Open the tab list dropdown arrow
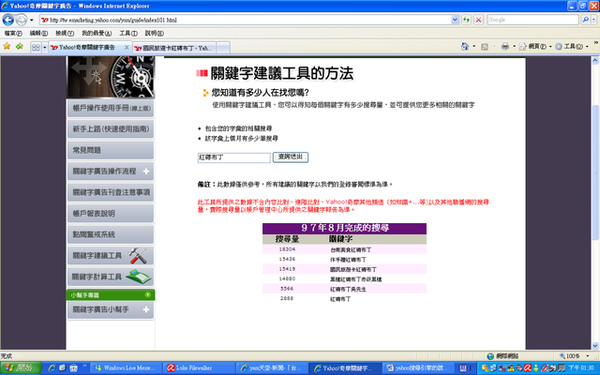Image resolution: width=600 pixels, height=375 pixels. [45, 47]
